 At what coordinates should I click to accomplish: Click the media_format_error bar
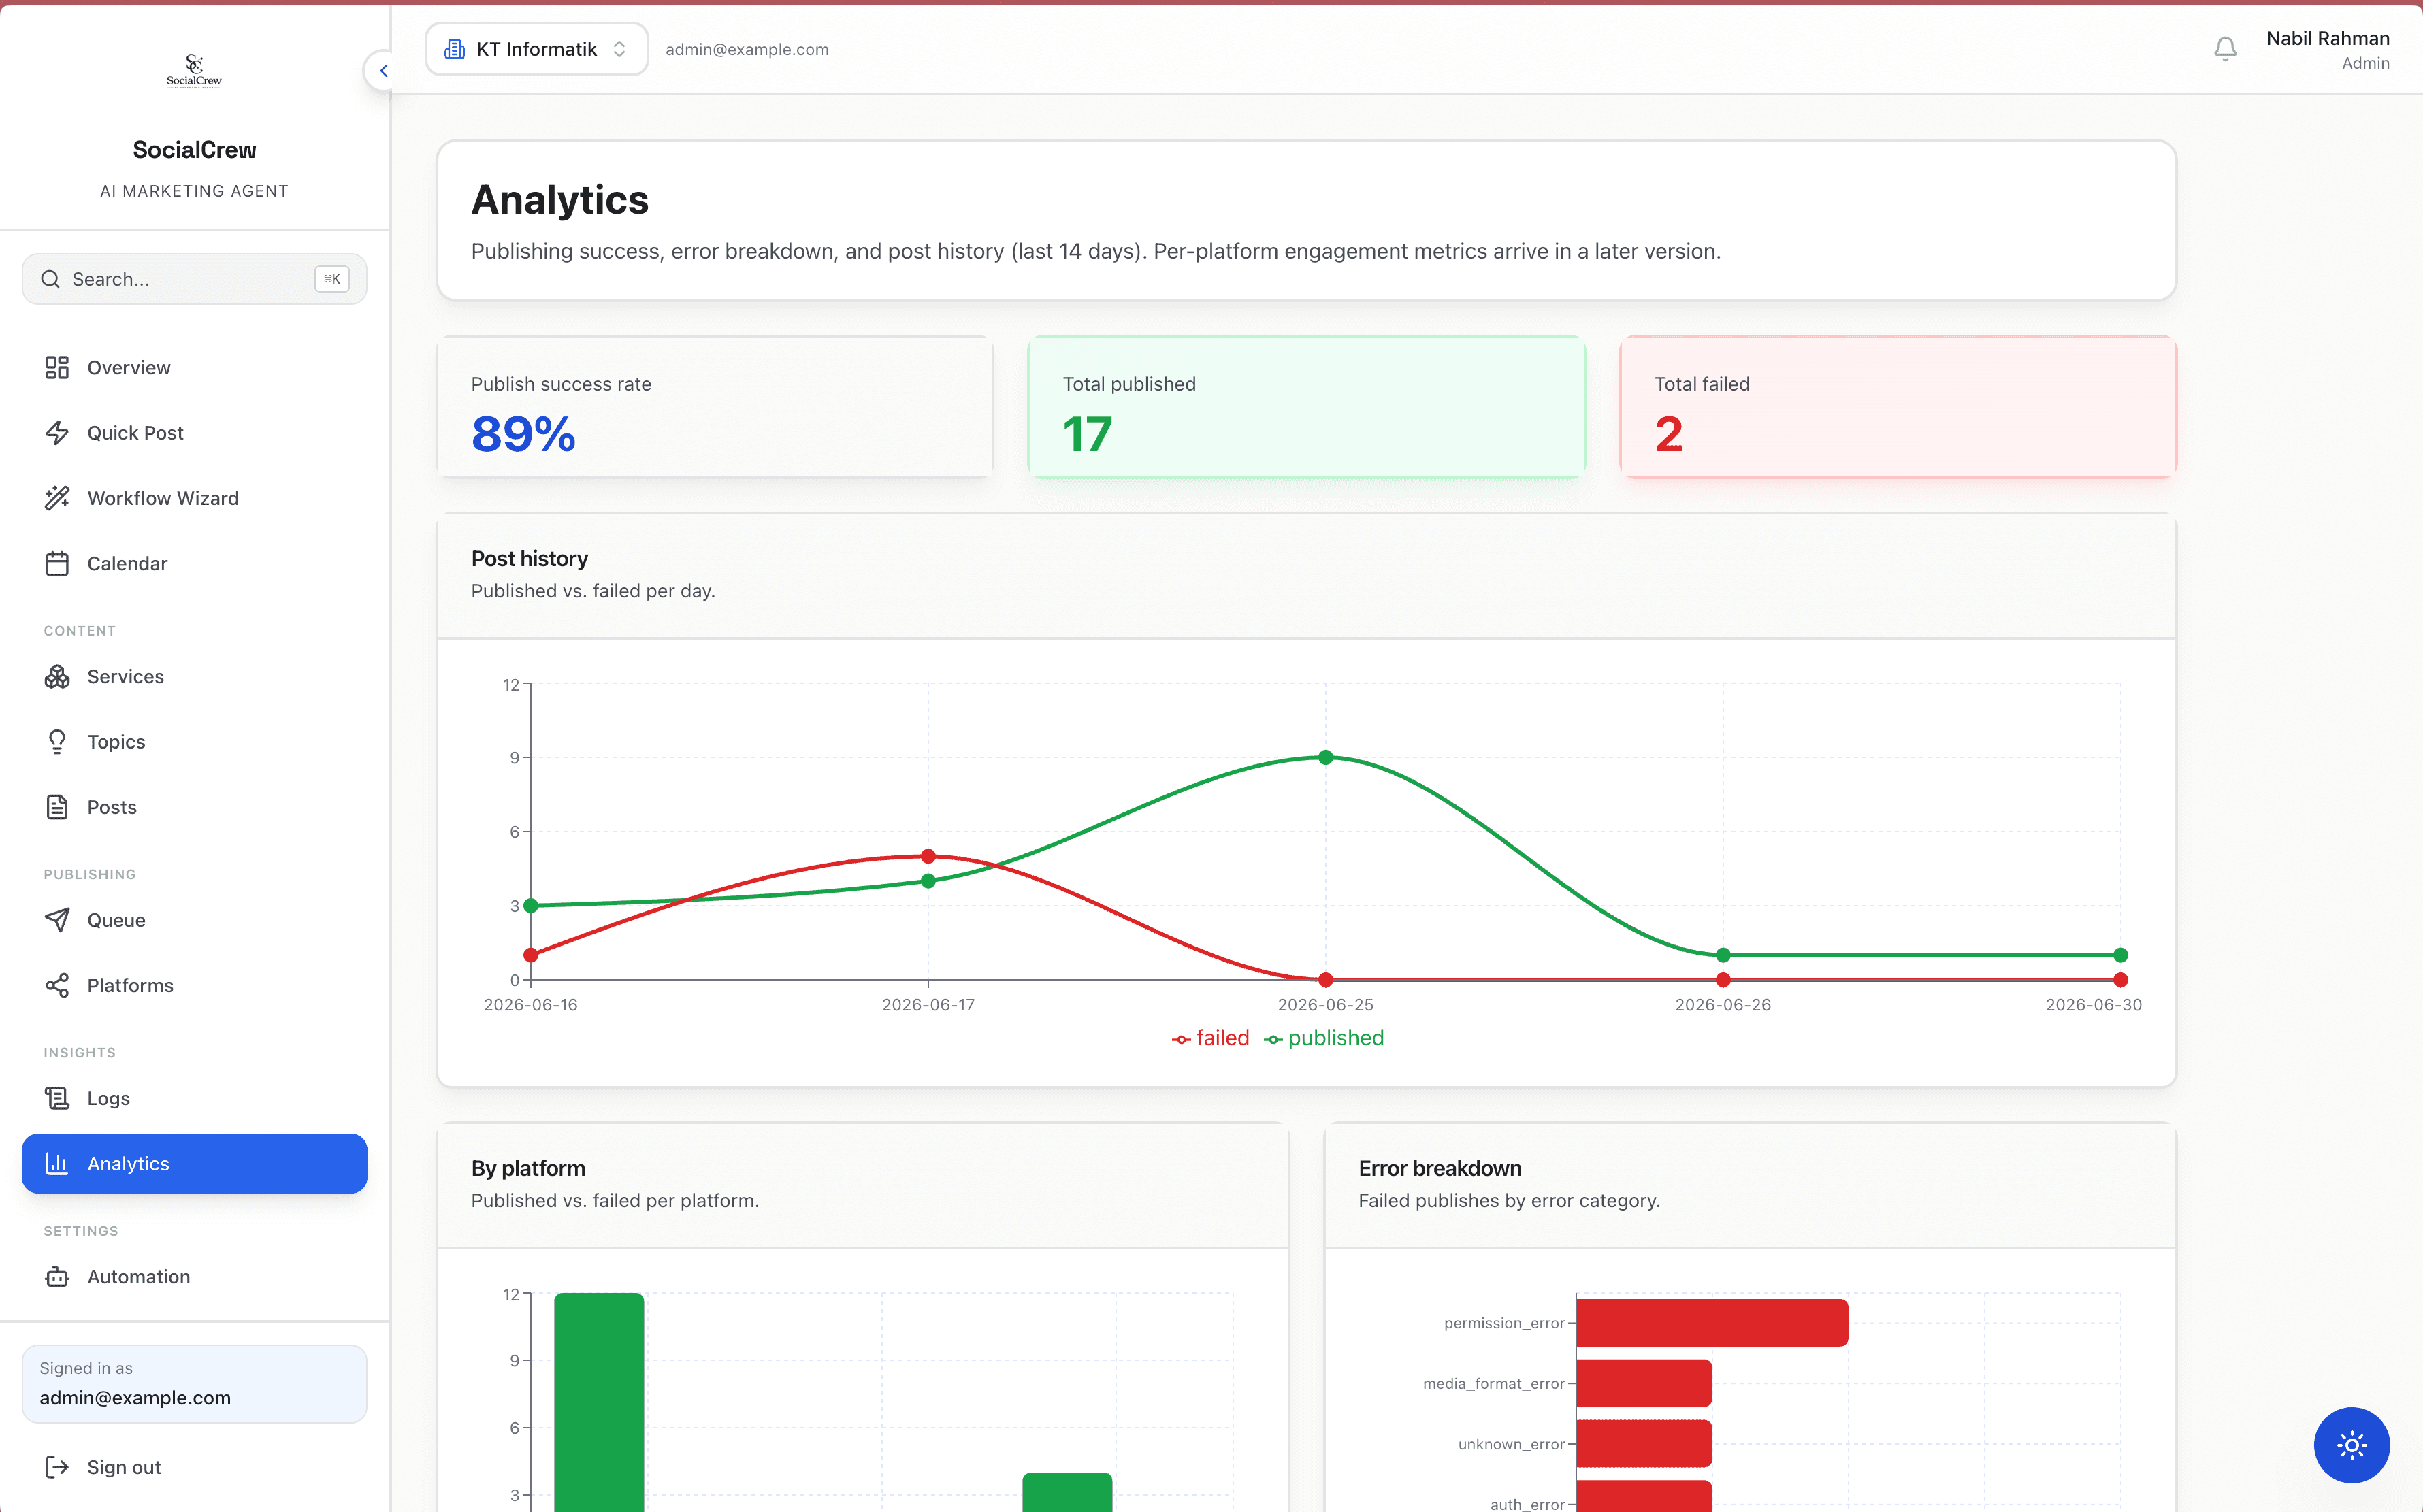coord(1644,1383)
